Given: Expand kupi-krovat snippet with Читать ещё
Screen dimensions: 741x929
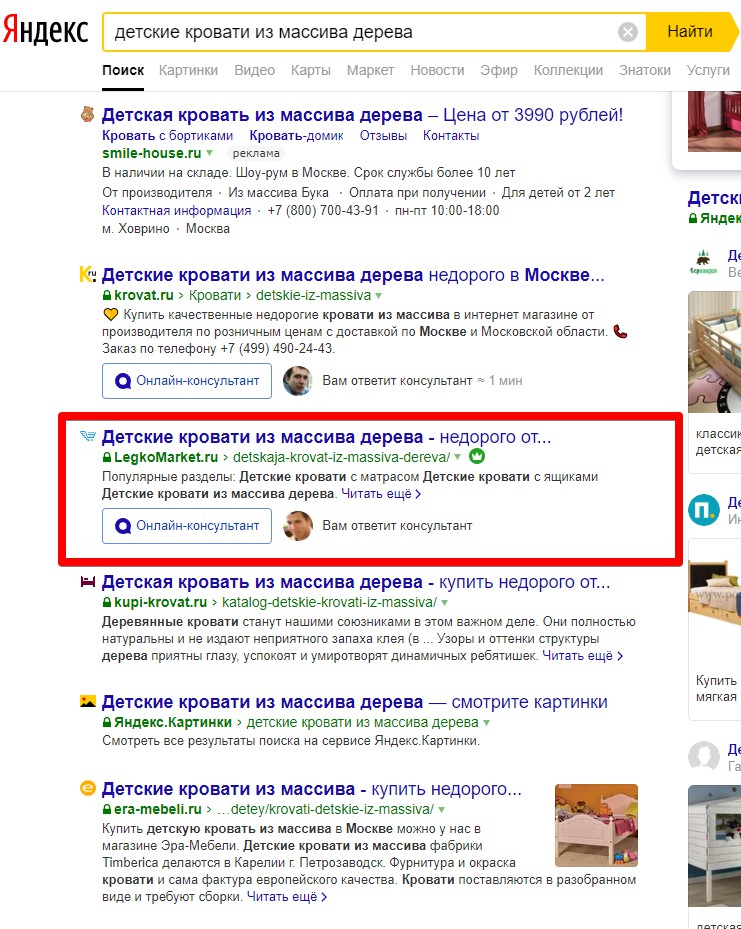Looking at the screenshot, I should [582, 656].
